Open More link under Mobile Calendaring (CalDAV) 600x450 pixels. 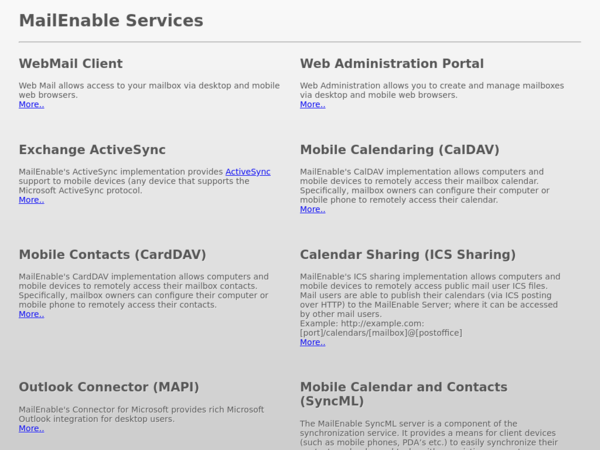313,209
